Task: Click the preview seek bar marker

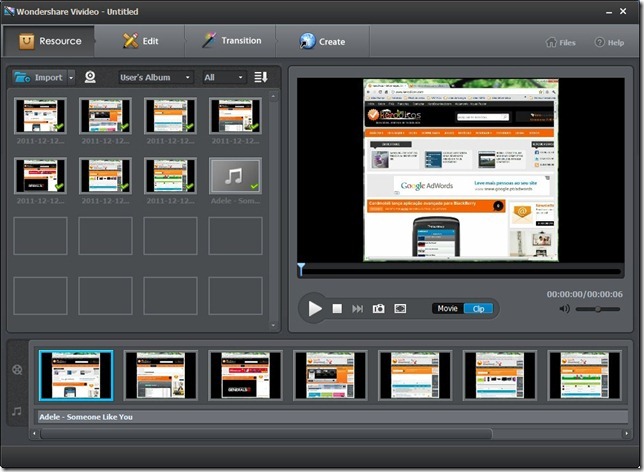Action: pyautogui.click(x=301, y=269)
